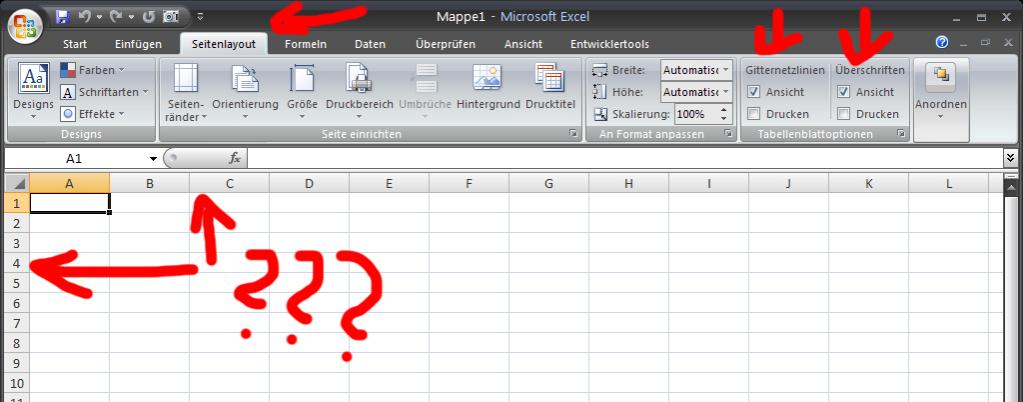Select column H header

628,184
